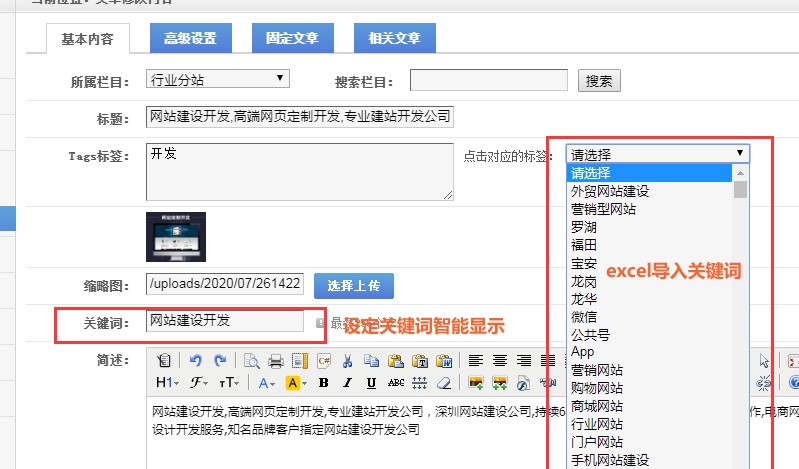Apply italic formatting in the editor
799x469 pixels.
pos(347,383)
